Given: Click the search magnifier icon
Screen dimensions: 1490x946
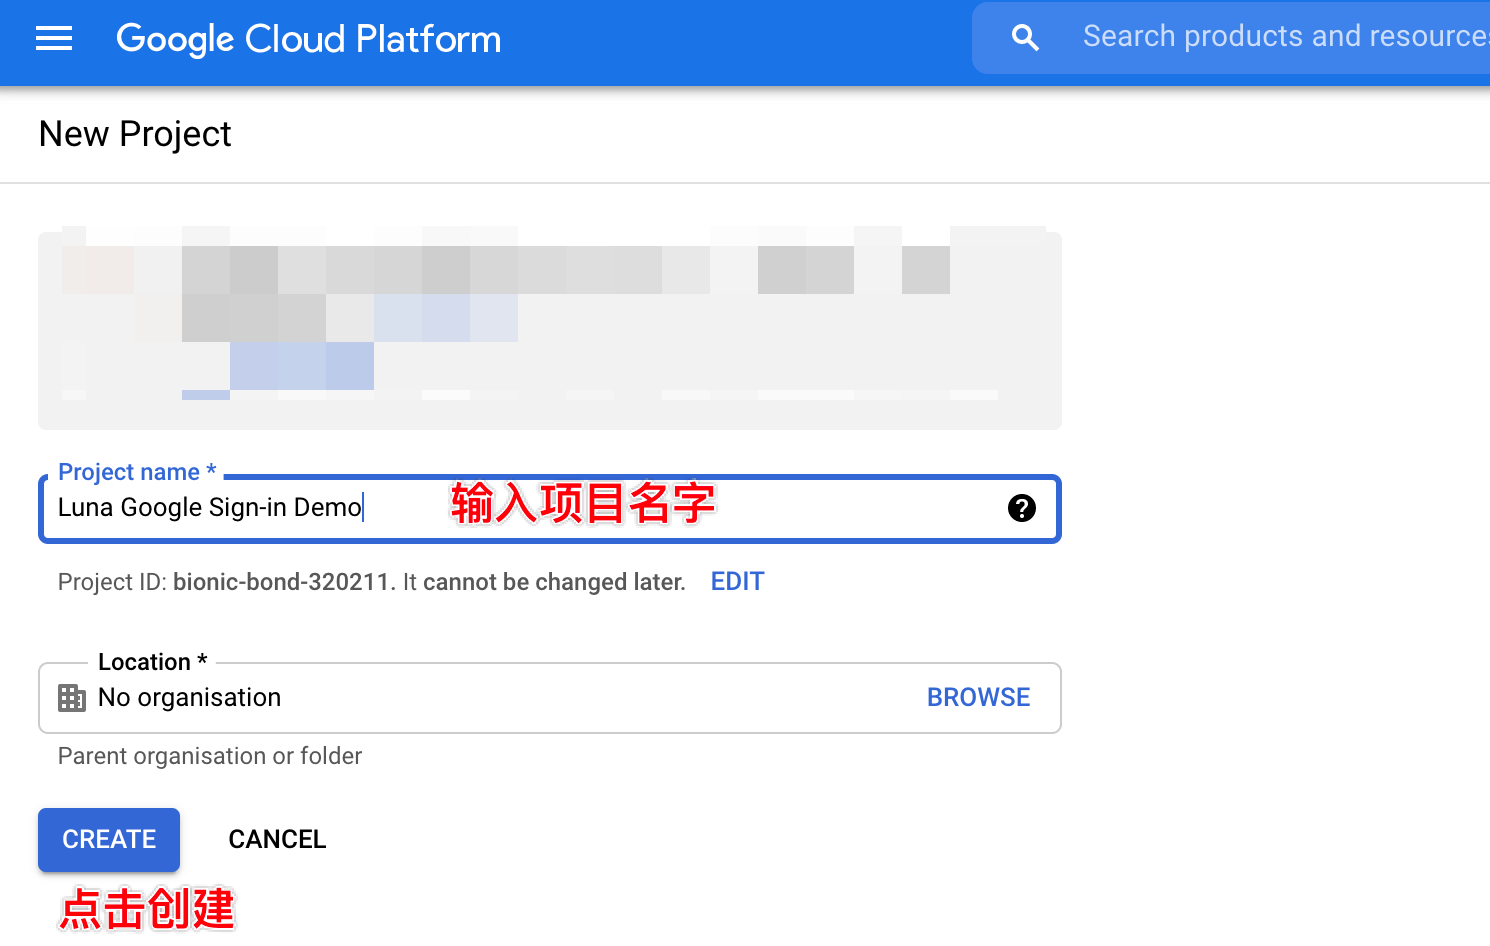Looking at the screenshot, I should click(1025, 38).
